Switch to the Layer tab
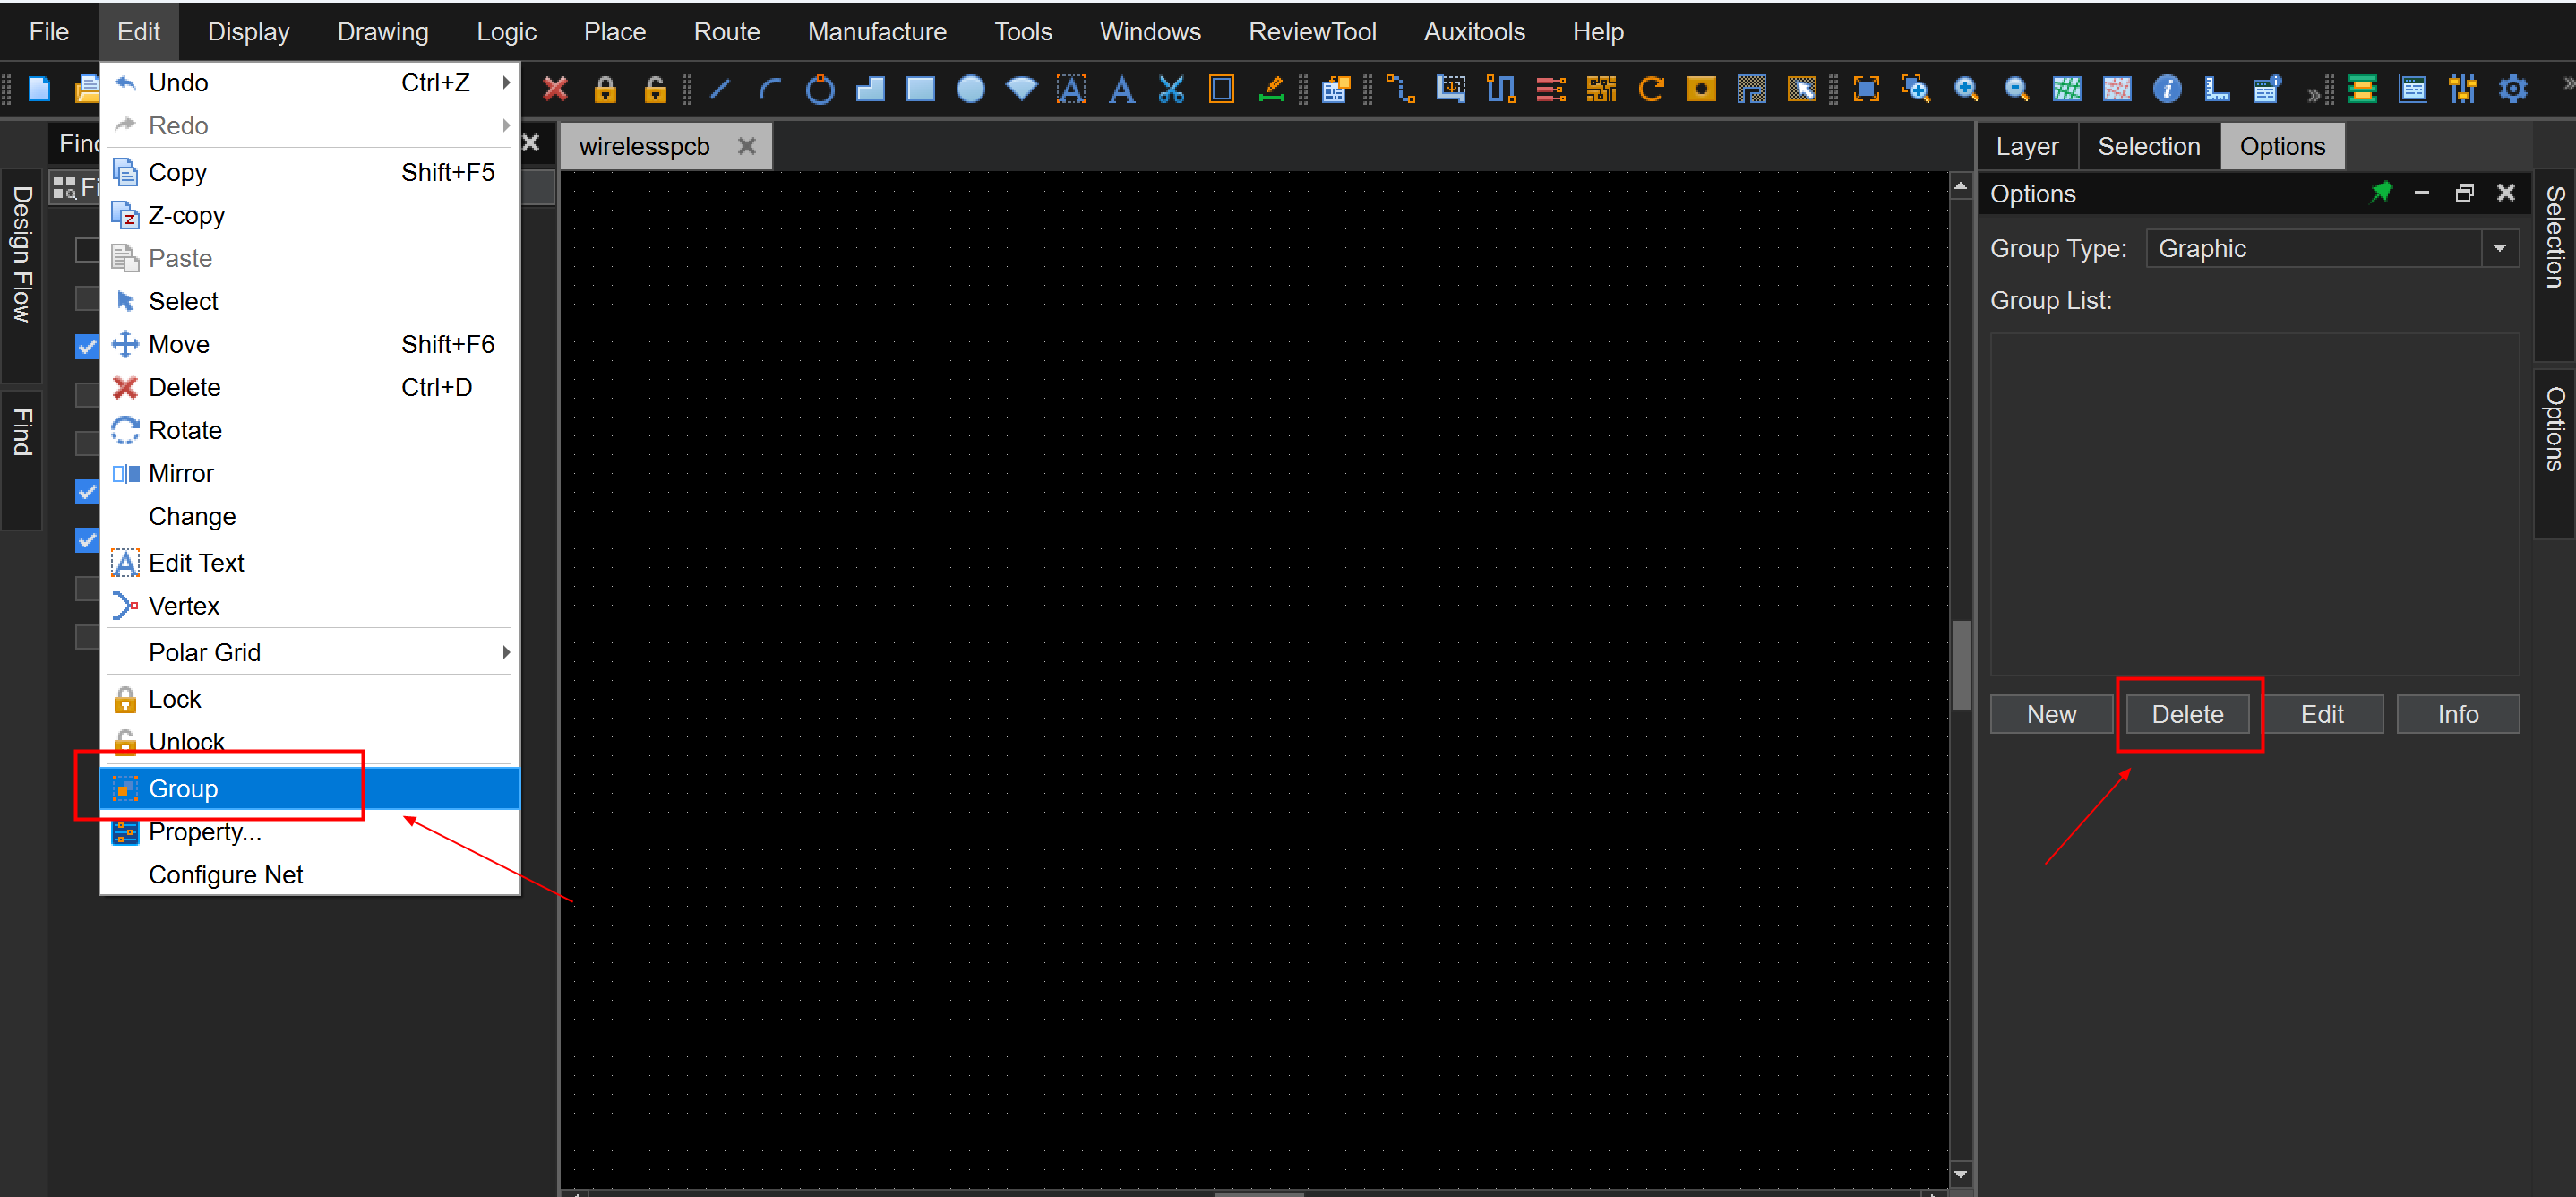The image size is (2576, 1197). pos(2026,147)
